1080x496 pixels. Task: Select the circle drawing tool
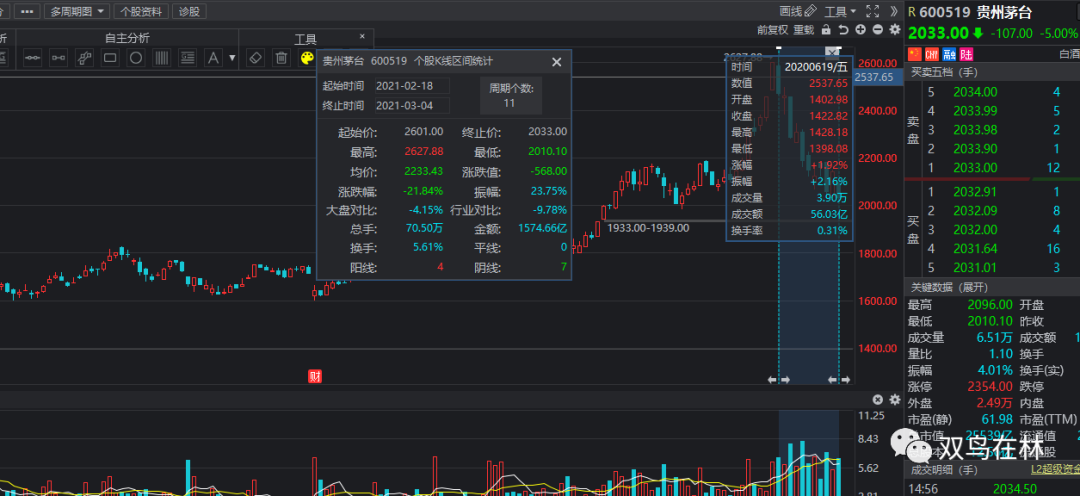136,59
